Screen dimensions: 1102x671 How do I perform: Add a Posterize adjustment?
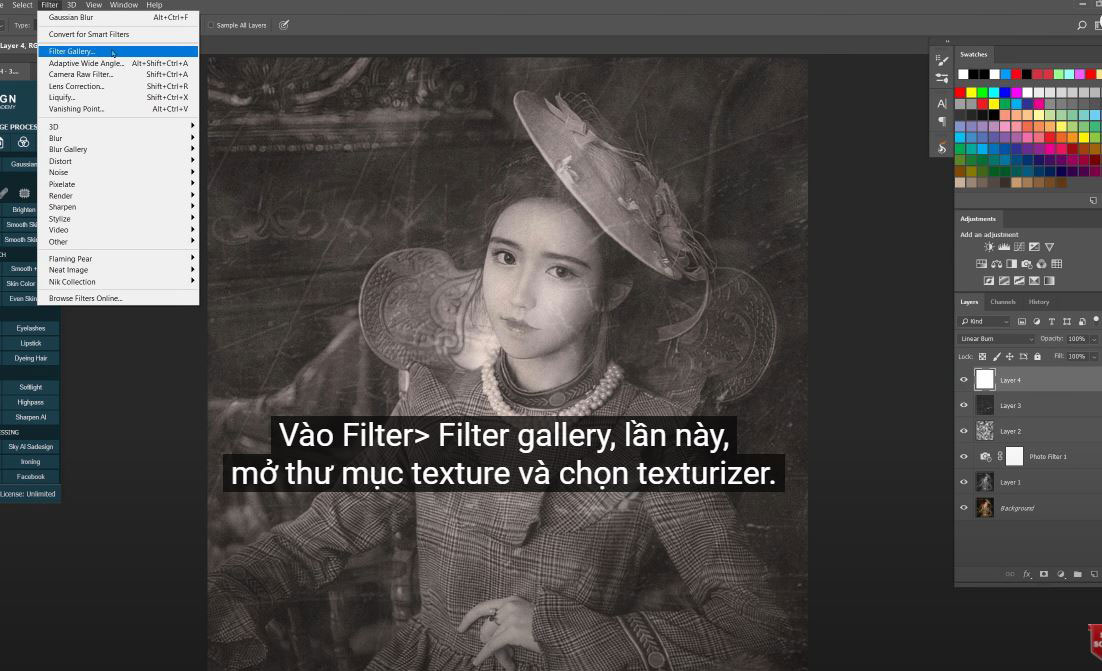pyautogui.click(x=1004, y=280)
